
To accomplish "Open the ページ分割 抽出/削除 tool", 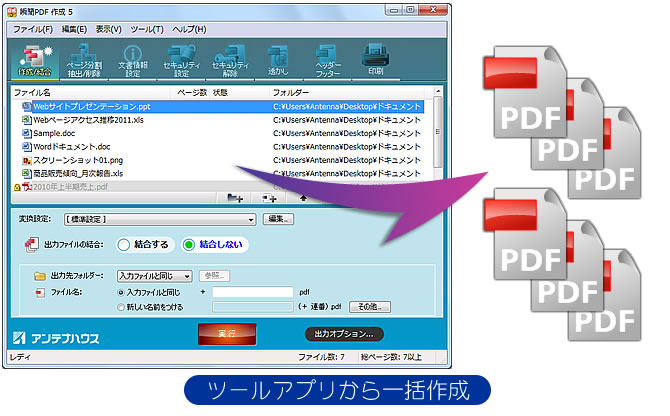I will pos(84,60).
